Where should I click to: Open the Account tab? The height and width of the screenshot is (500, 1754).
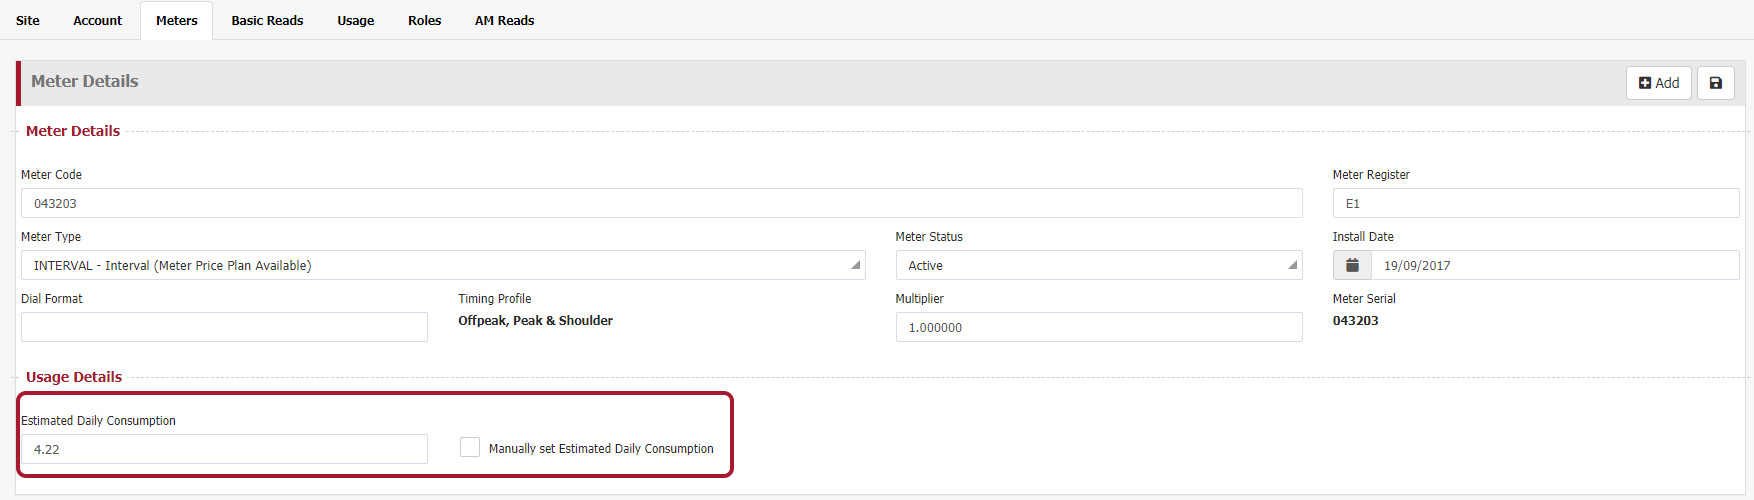(97, 20)
